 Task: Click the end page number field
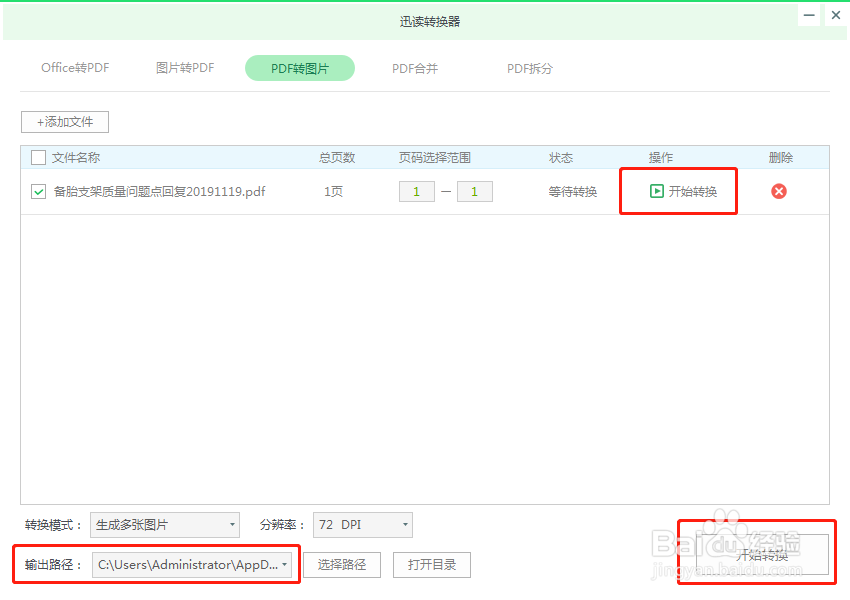(x=474, y=191)
